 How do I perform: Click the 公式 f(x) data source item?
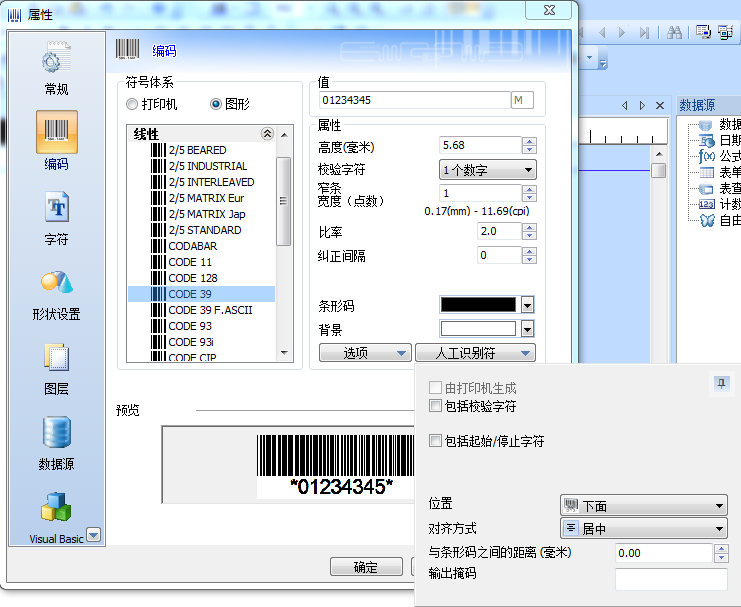tap(719, 156)
